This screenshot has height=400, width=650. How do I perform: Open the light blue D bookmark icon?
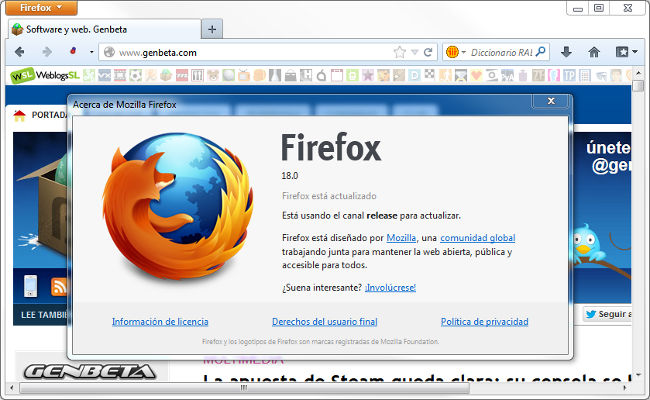tap(414, 75)
